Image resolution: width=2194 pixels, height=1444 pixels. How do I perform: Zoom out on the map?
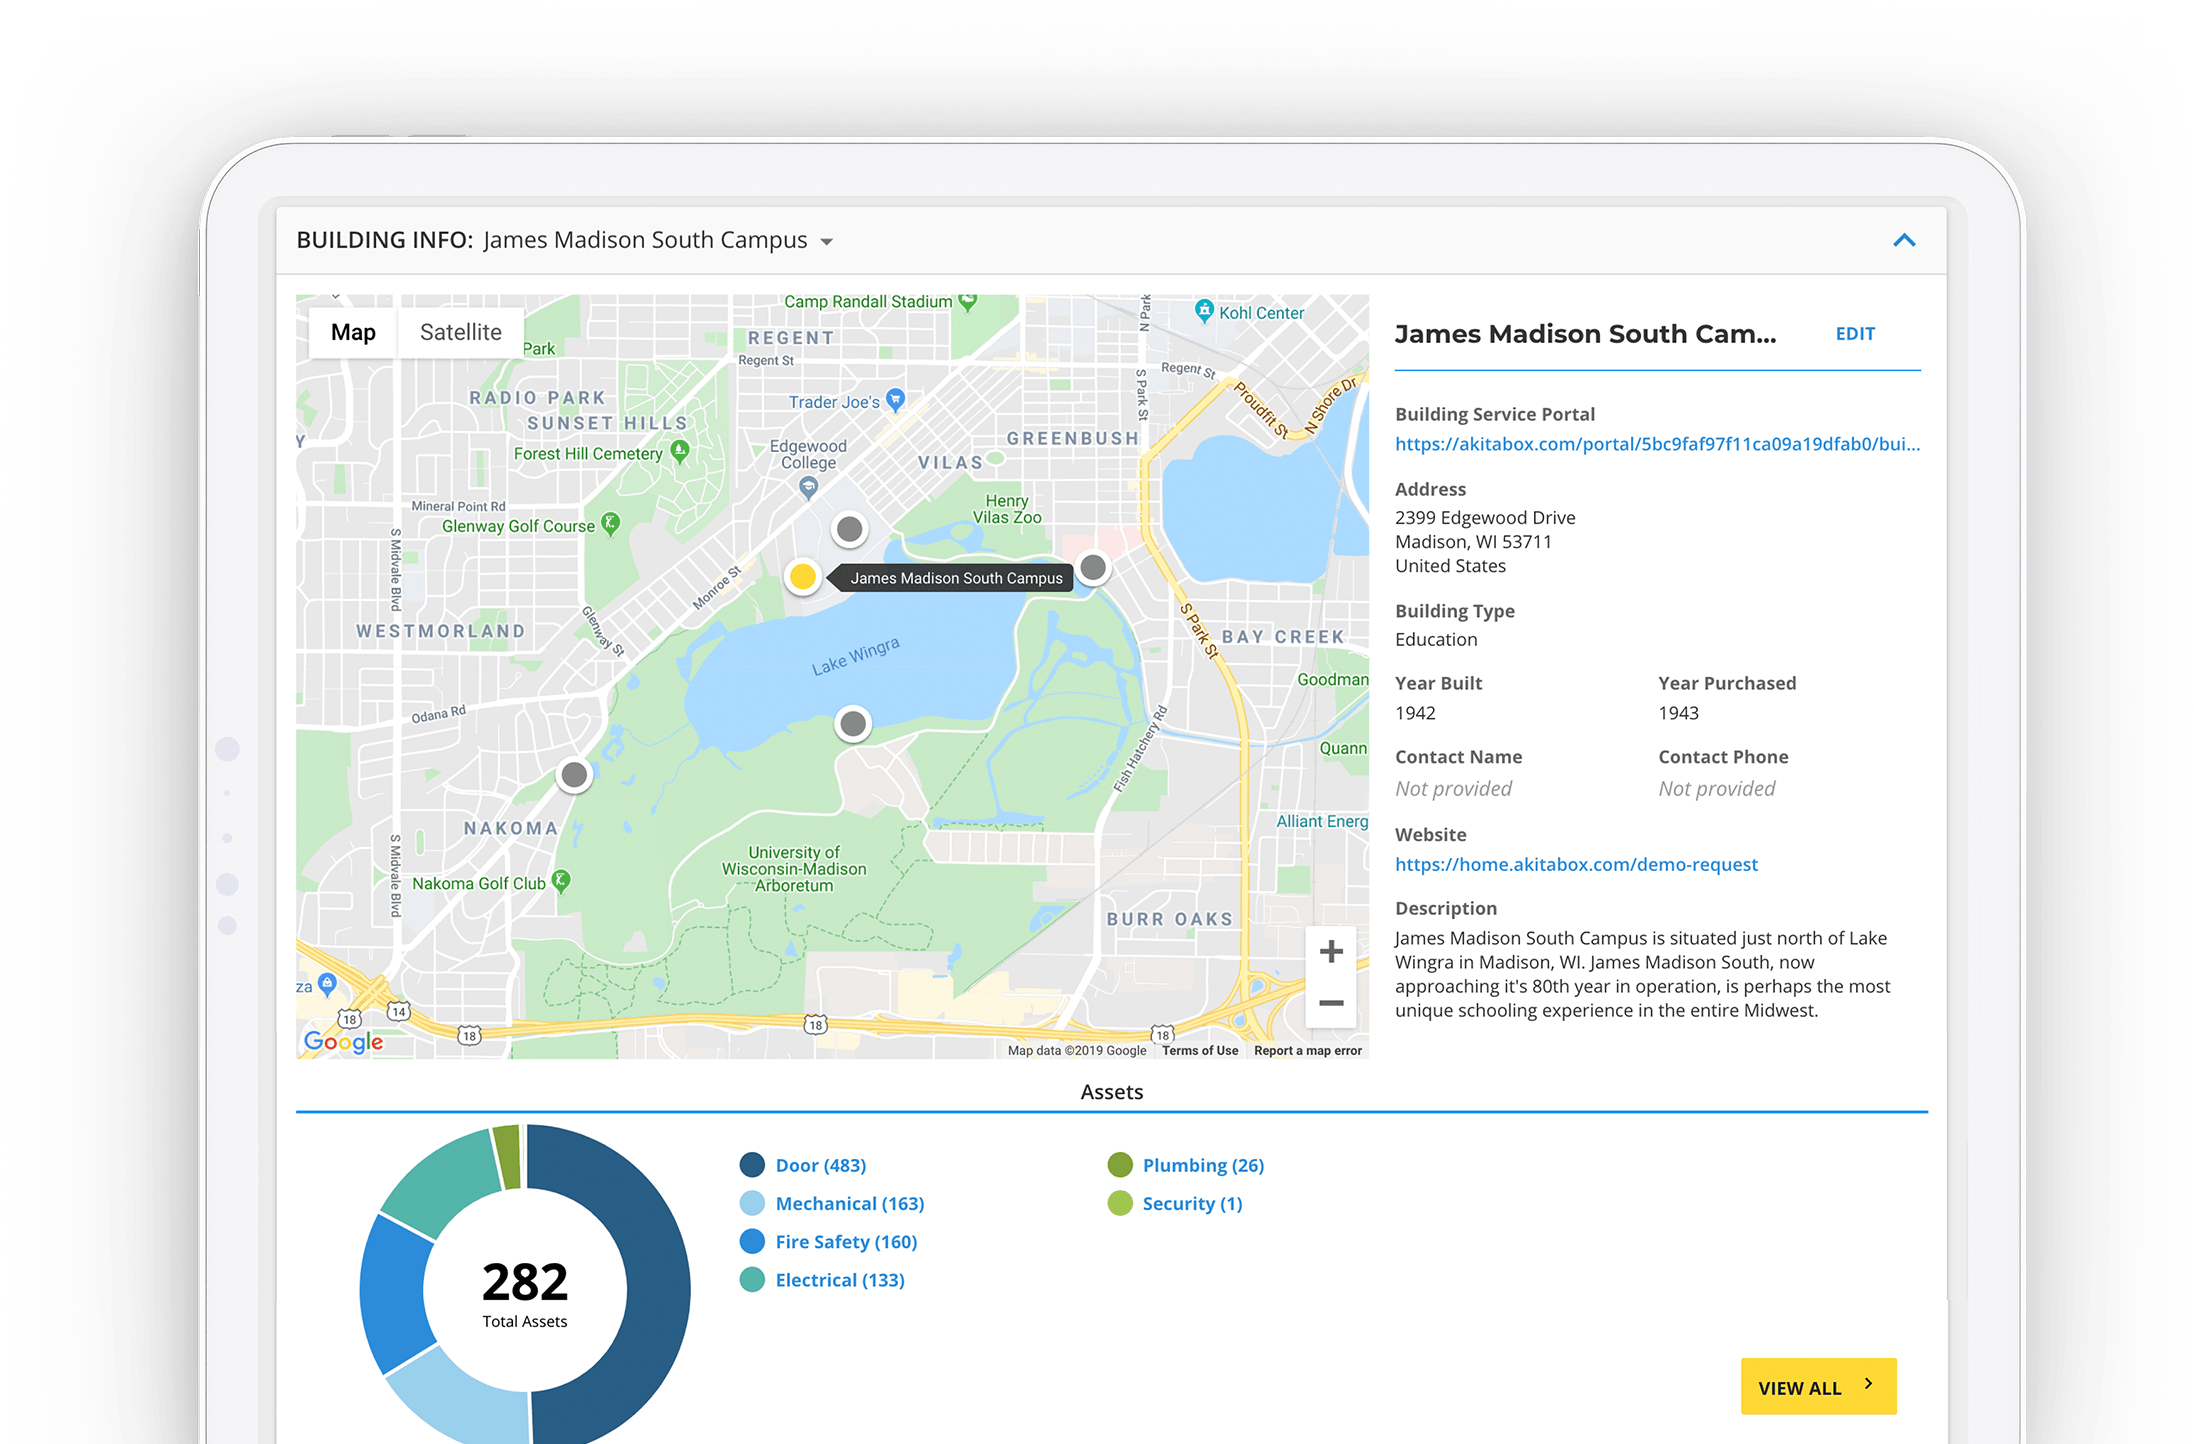click(x=1331, y=1002)
